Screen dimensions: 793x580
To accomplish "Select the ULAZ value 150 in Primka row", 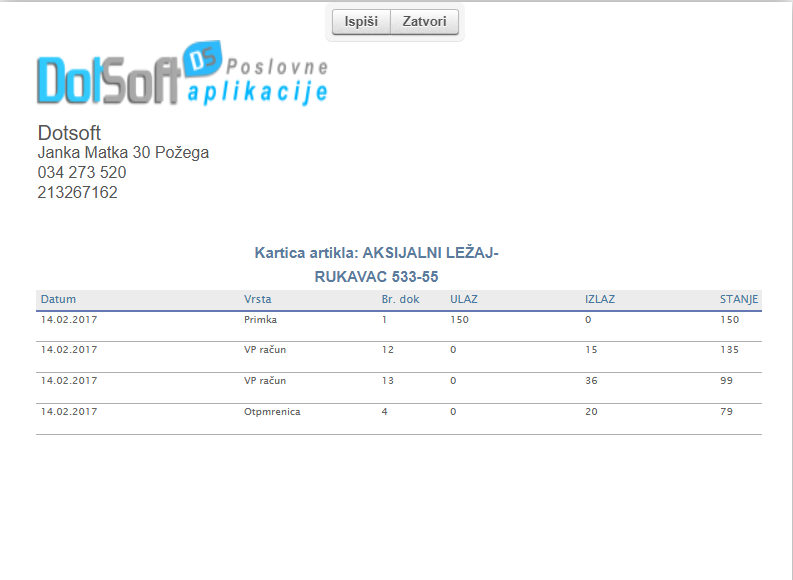I will [459, 320].
